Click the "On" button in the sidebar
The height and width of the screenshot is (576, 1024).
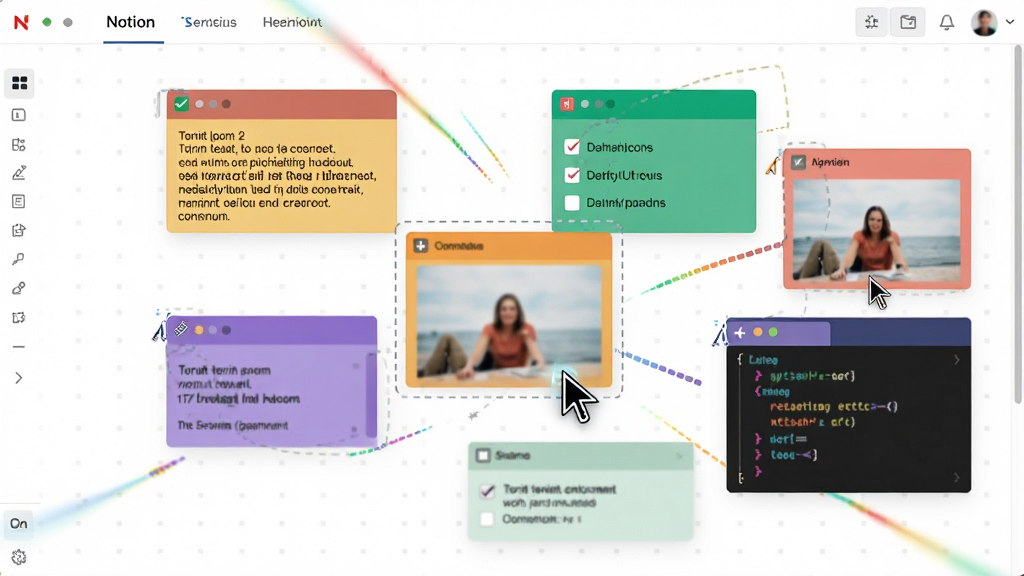[x=18, y=524]
